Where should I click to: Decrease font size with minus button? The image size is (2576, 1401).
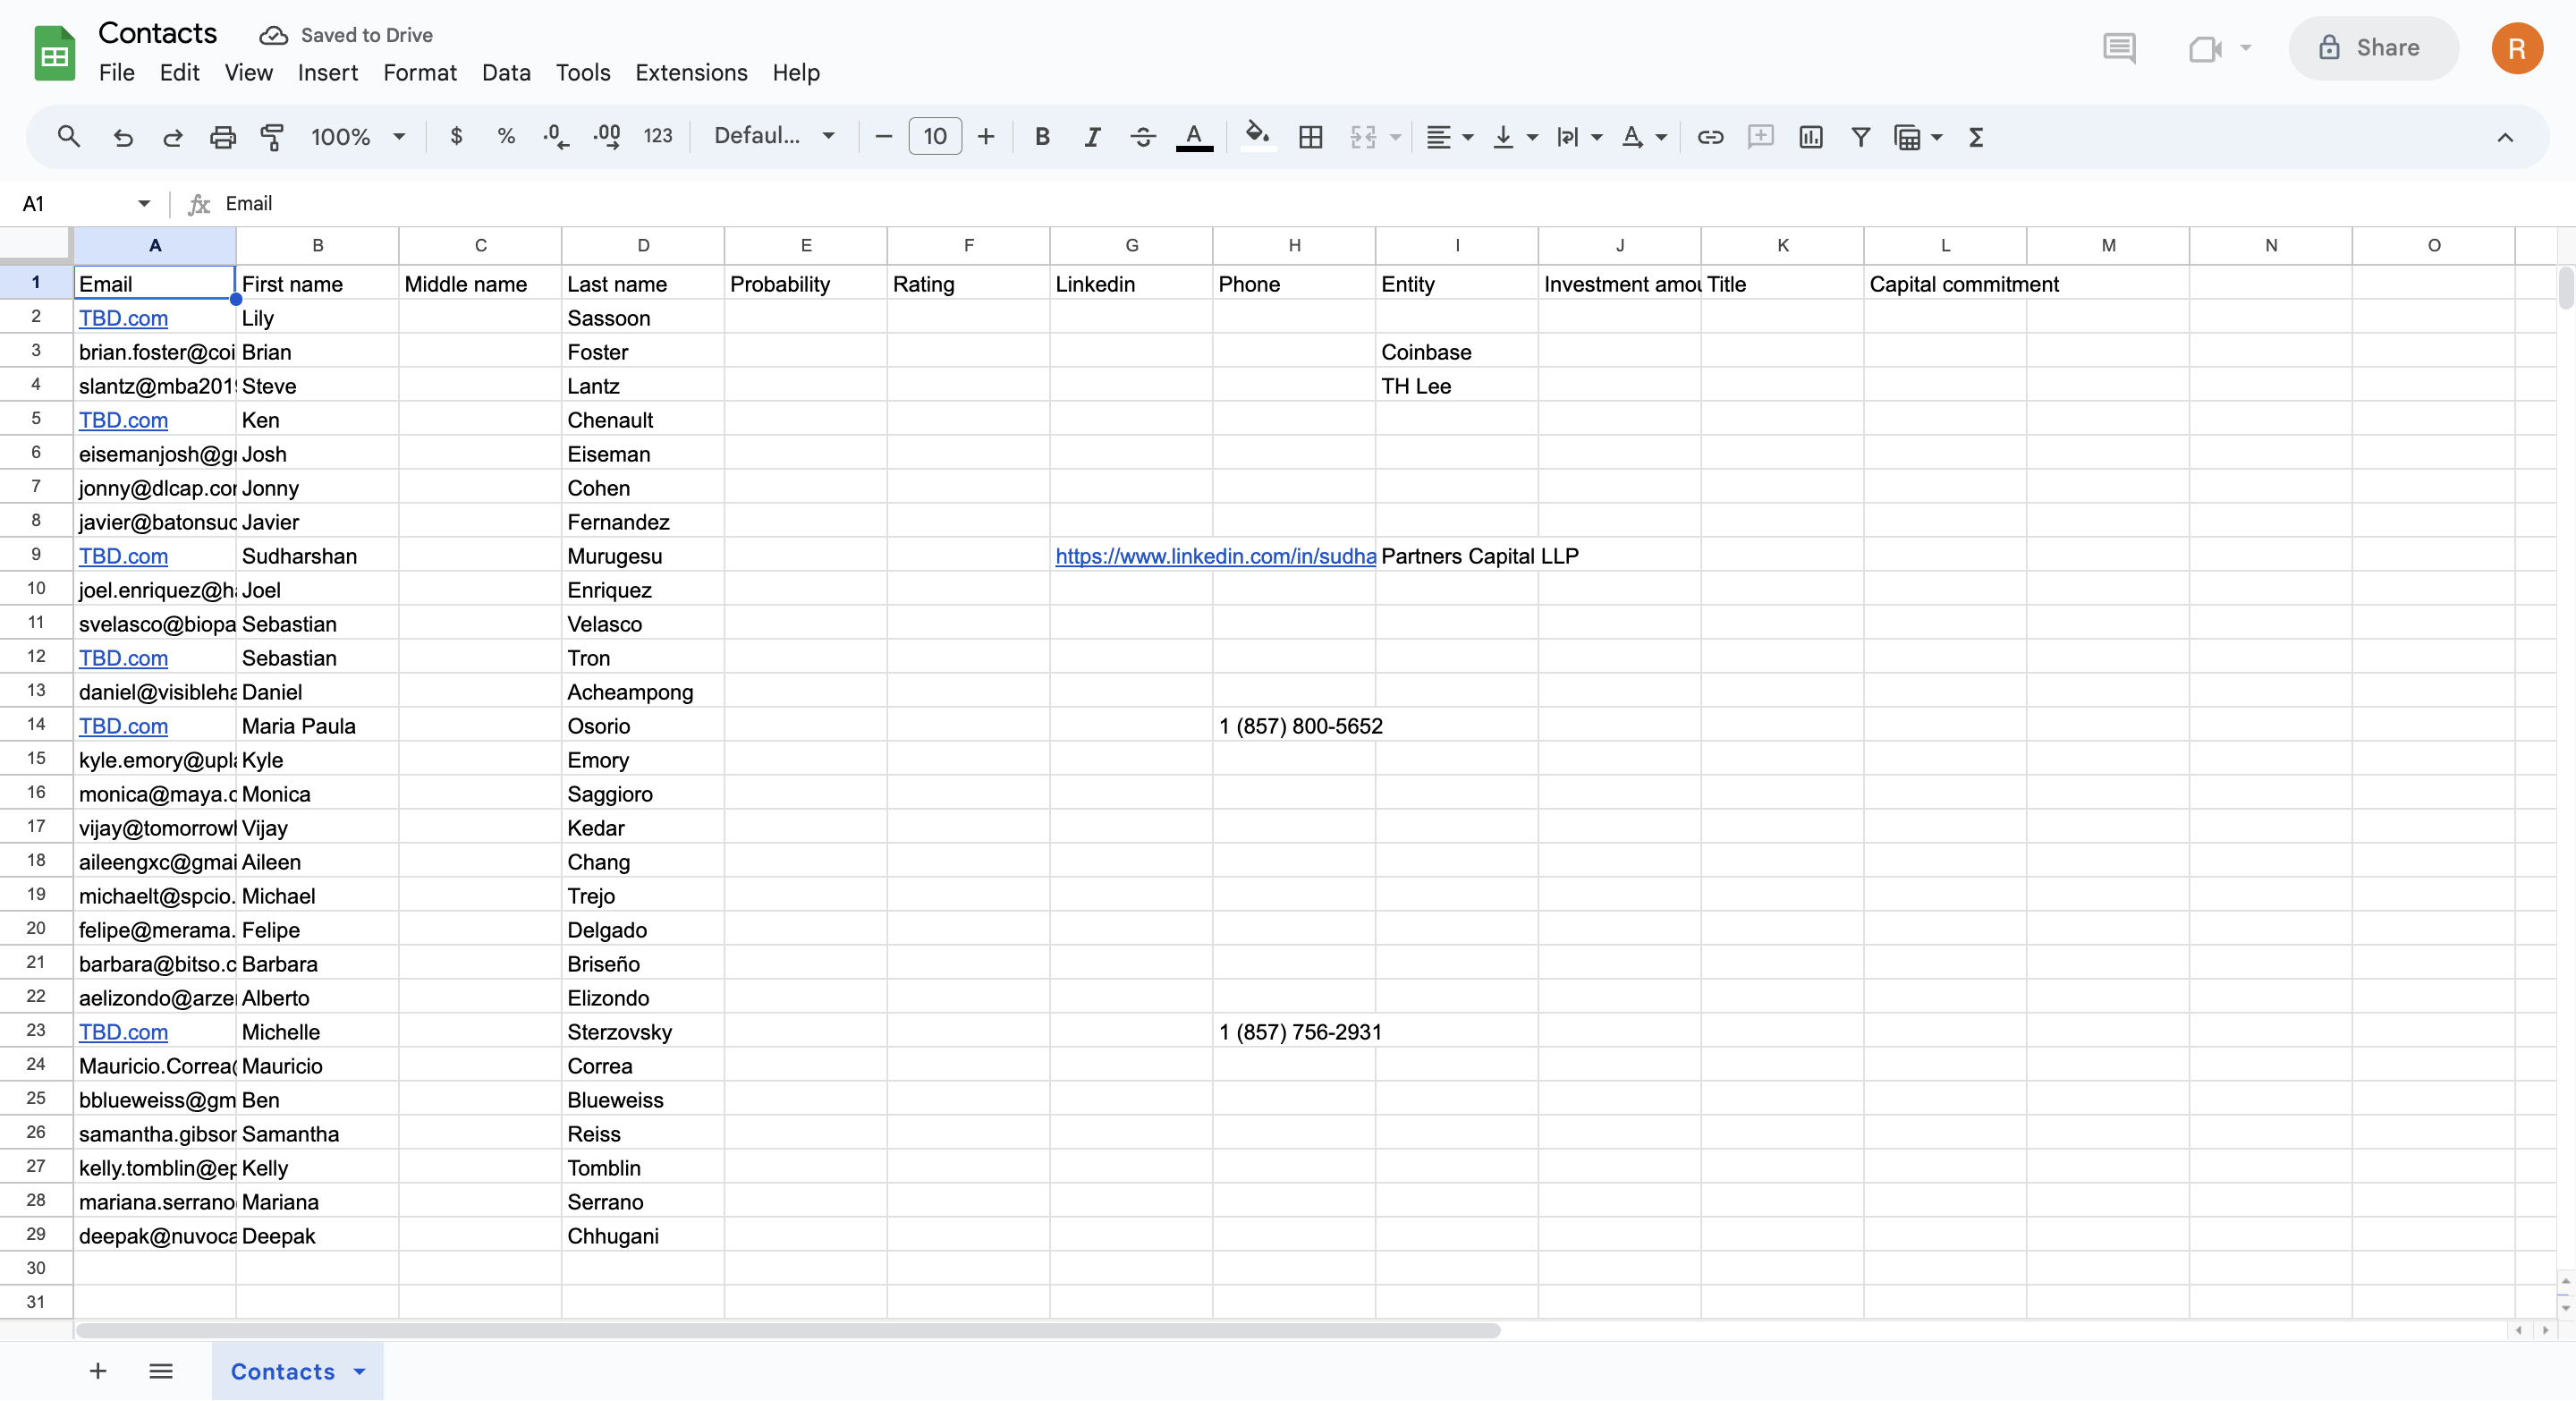pyautogui.click(x=883, y=136)
